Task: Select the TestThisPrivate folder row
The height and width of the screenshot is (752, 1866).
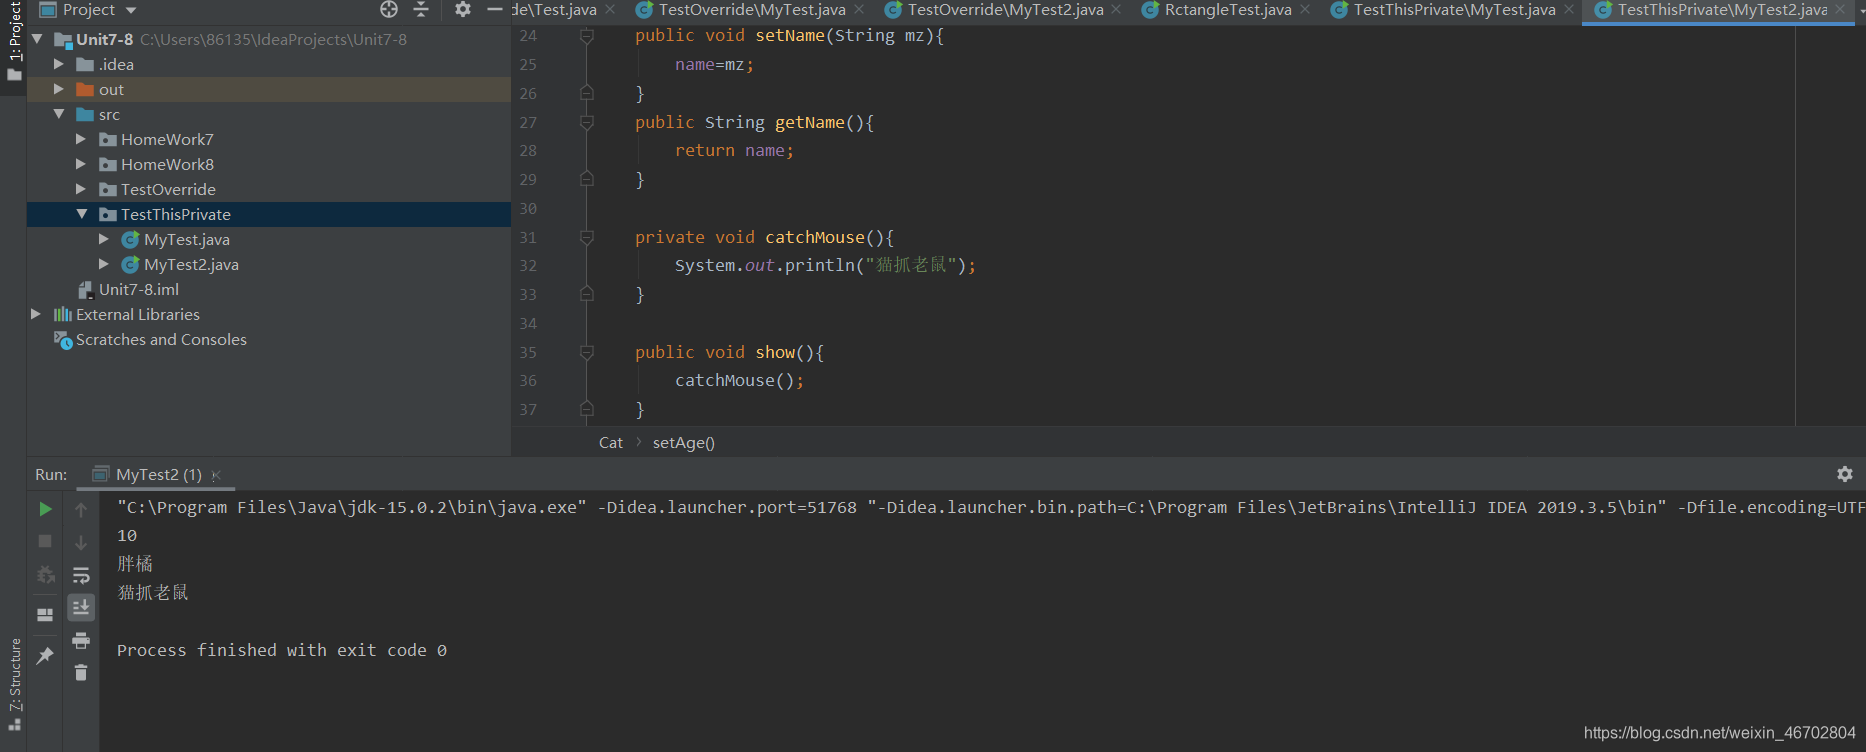Action: tap(269, 214)
